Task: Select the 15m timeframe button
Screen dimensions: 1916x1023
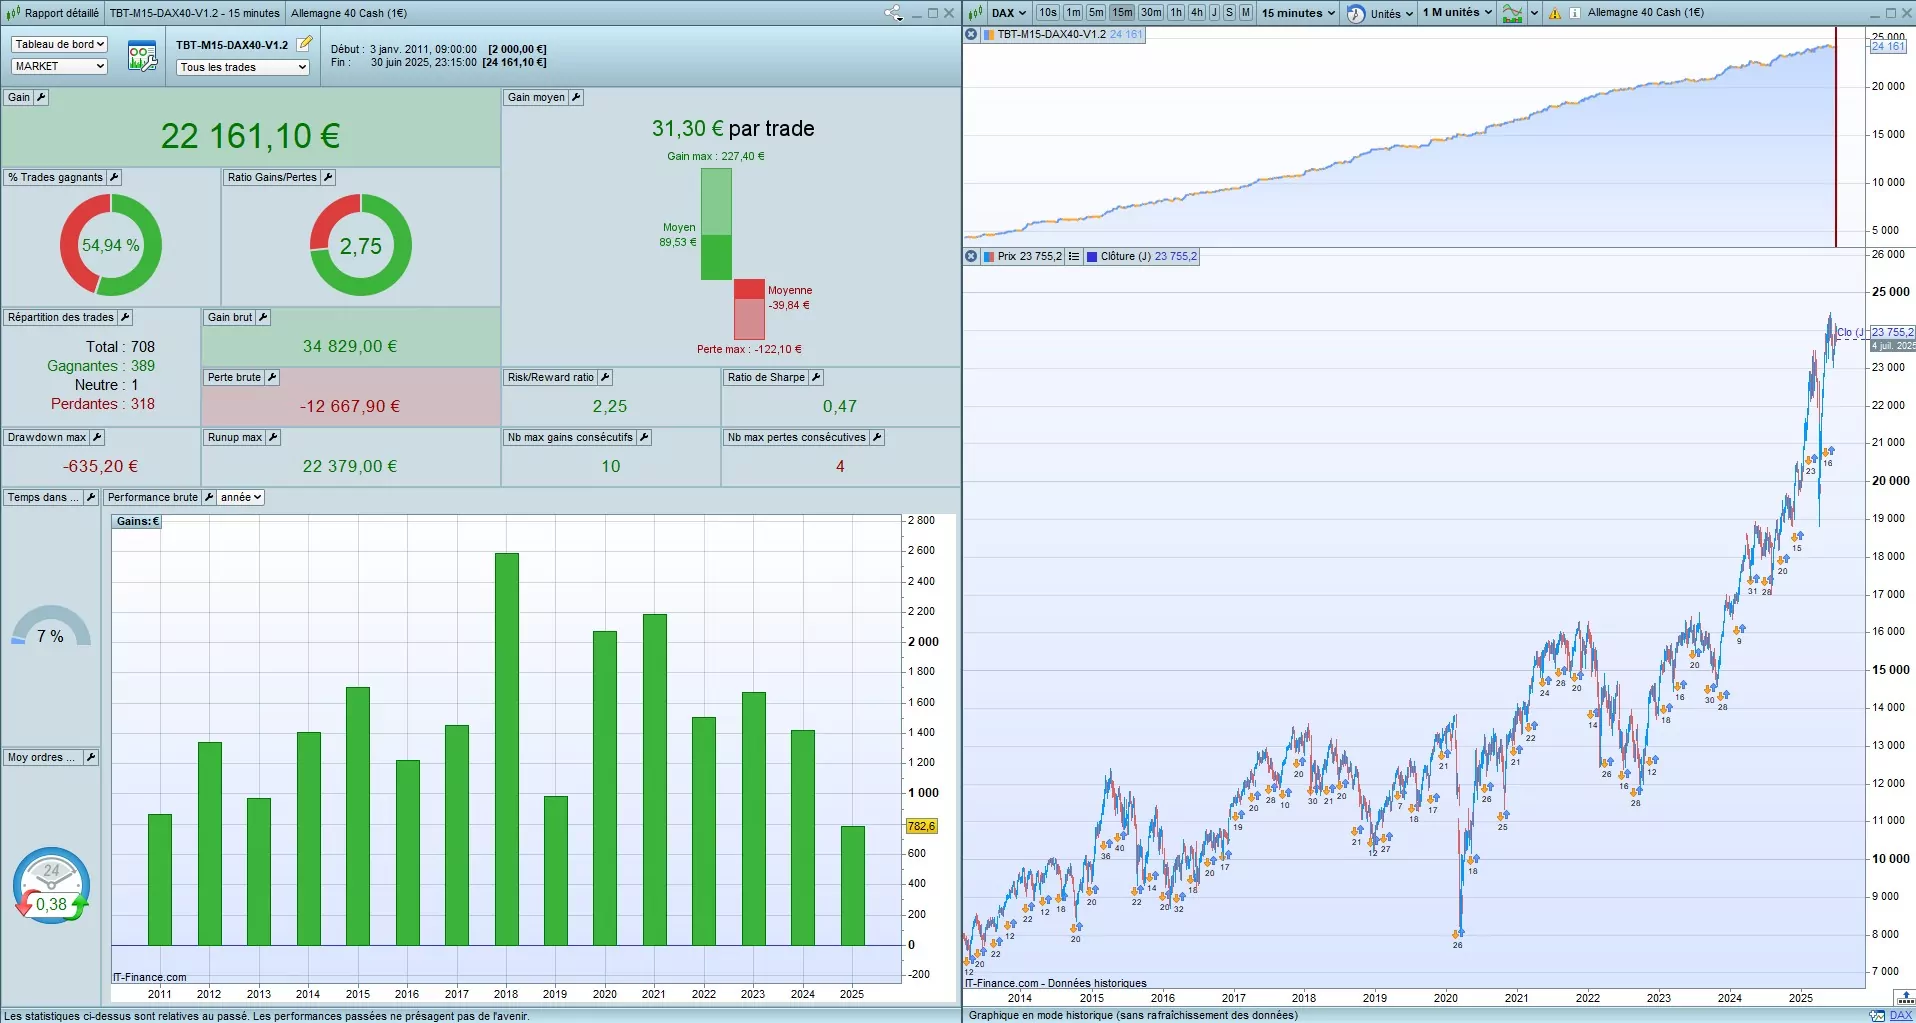Action: (1122, 12)
